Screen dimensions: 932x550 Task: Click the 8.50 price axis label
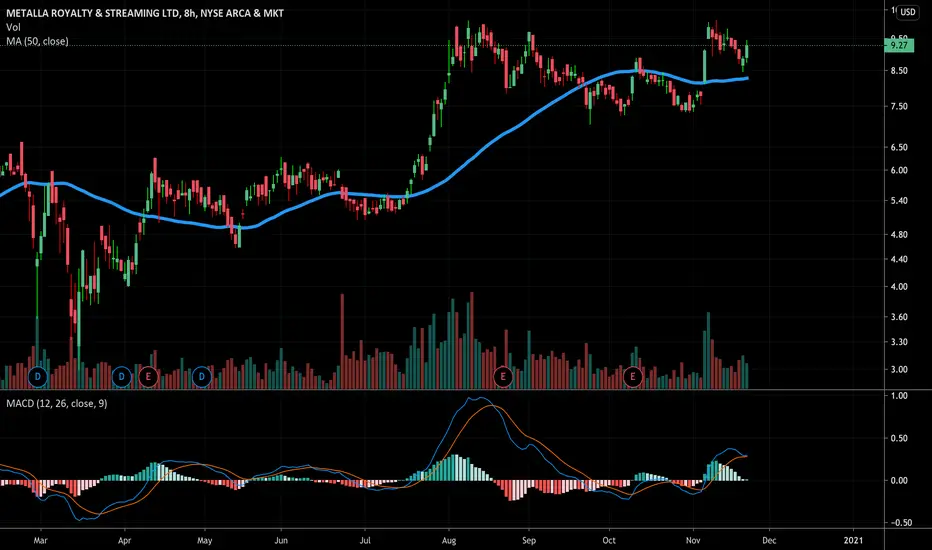tap(899, 71)
